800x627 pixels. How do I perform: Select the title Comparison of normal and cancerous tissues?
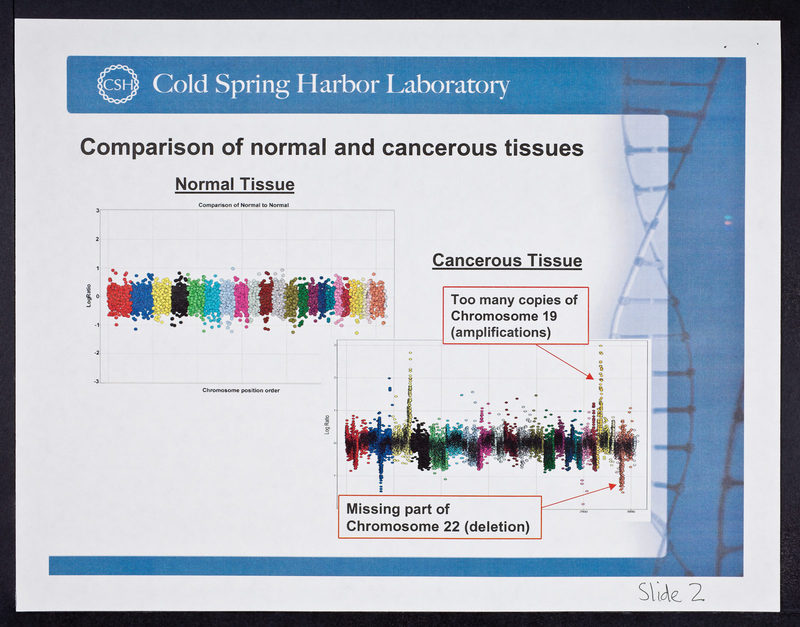coord(331,148)
